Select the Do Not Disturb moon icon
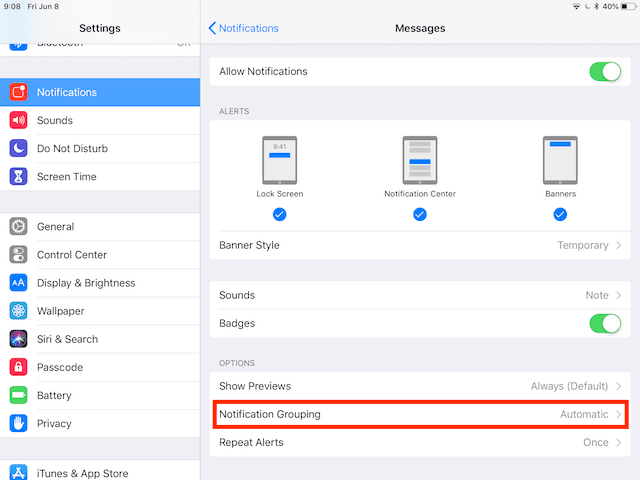 [x=18, y=148]
